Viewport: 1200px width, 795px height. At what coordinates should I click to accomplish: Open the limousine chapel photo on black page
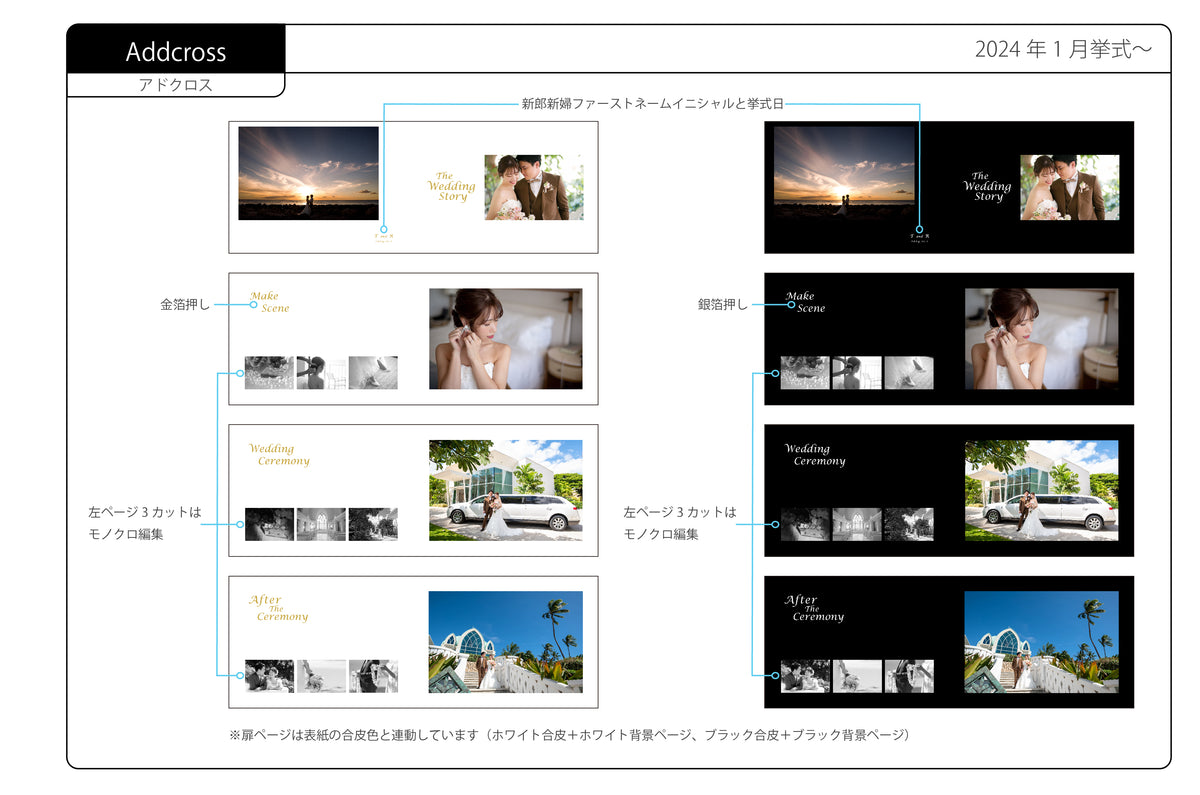1041,490
